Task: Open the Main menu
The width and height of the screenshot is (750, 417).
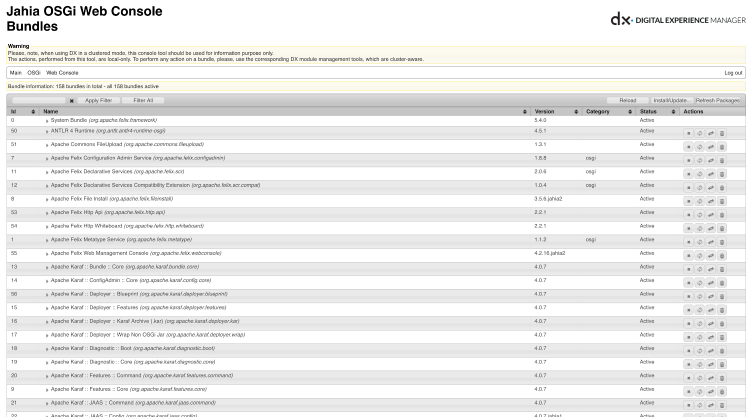Action: click(x=16, y=73)
